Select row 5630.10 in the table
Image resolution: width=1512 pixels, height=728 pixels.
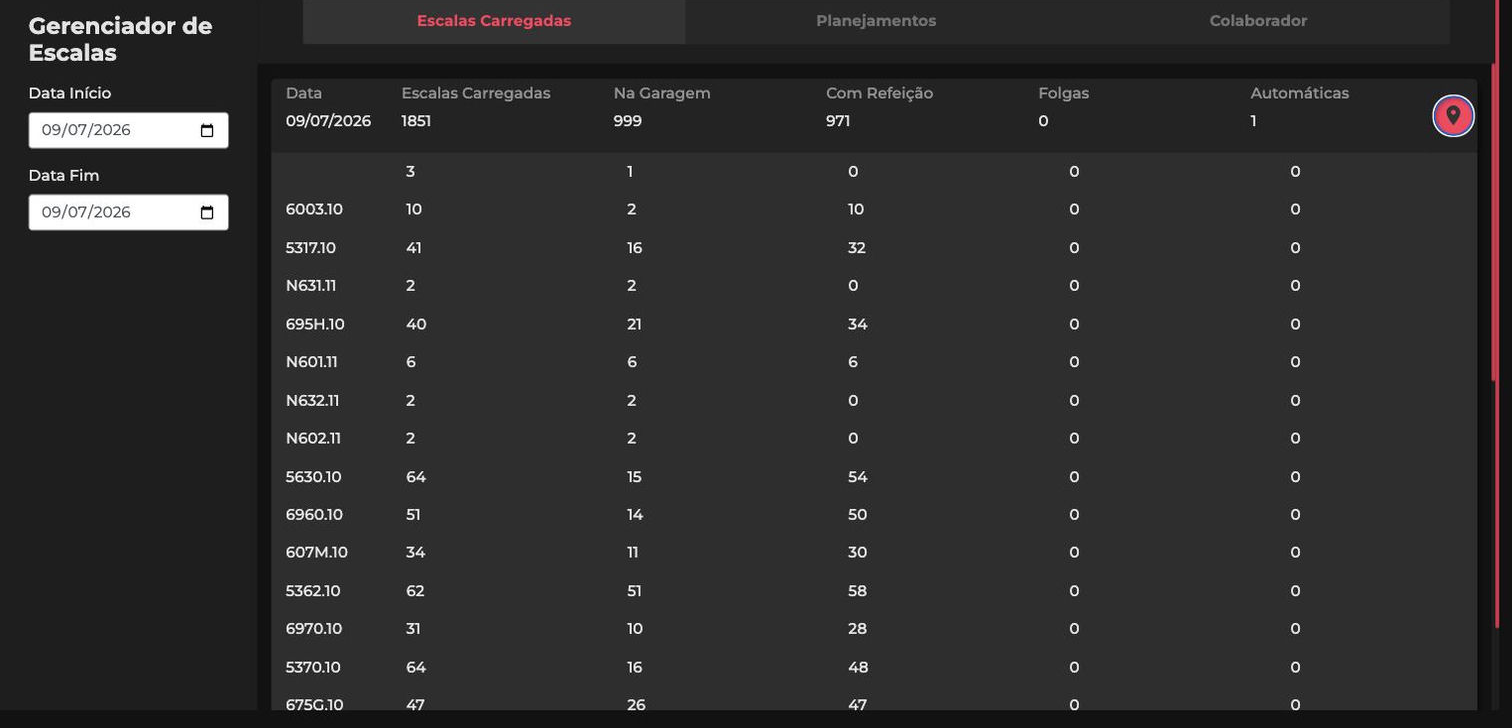(x=874, y=477)
